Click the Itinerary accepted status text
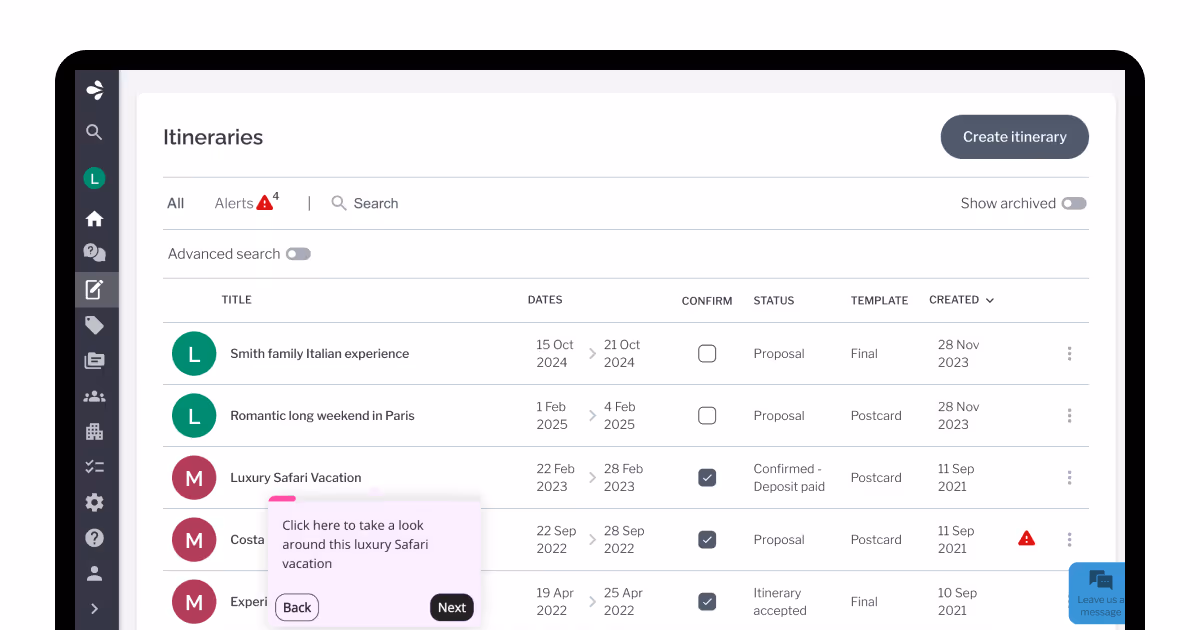This screenshot has width=1200, height=630. coord(780,602)
